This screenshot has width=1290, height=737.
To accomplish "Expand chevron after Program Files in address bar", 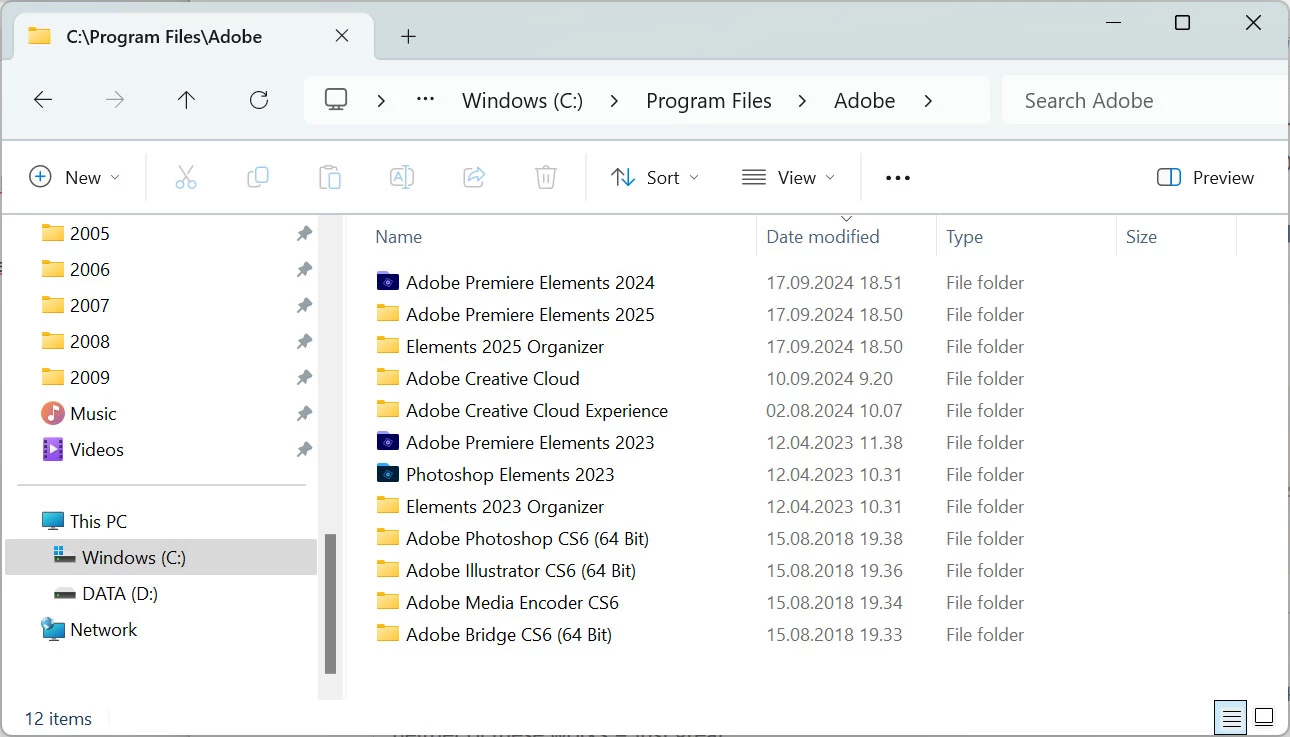I will point(803,100).
